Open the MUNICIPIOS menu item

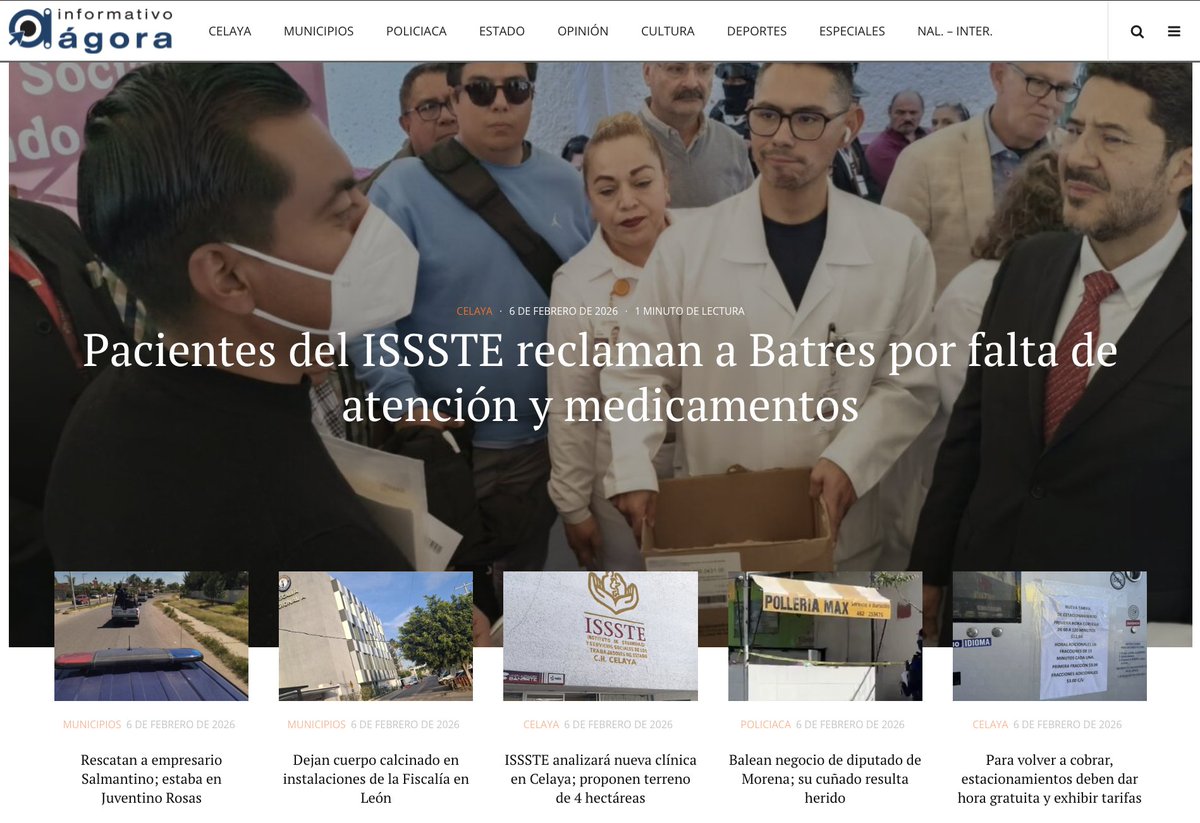[x=318, y=31]
